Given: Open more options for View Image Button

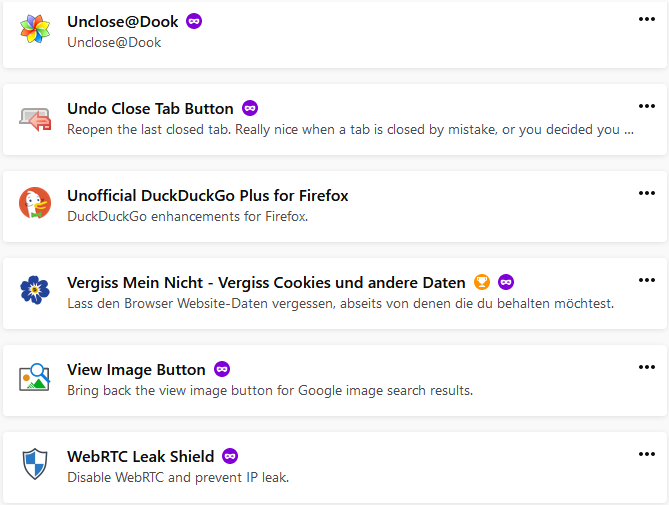Looking at the screenshot, I should (646, 366).
